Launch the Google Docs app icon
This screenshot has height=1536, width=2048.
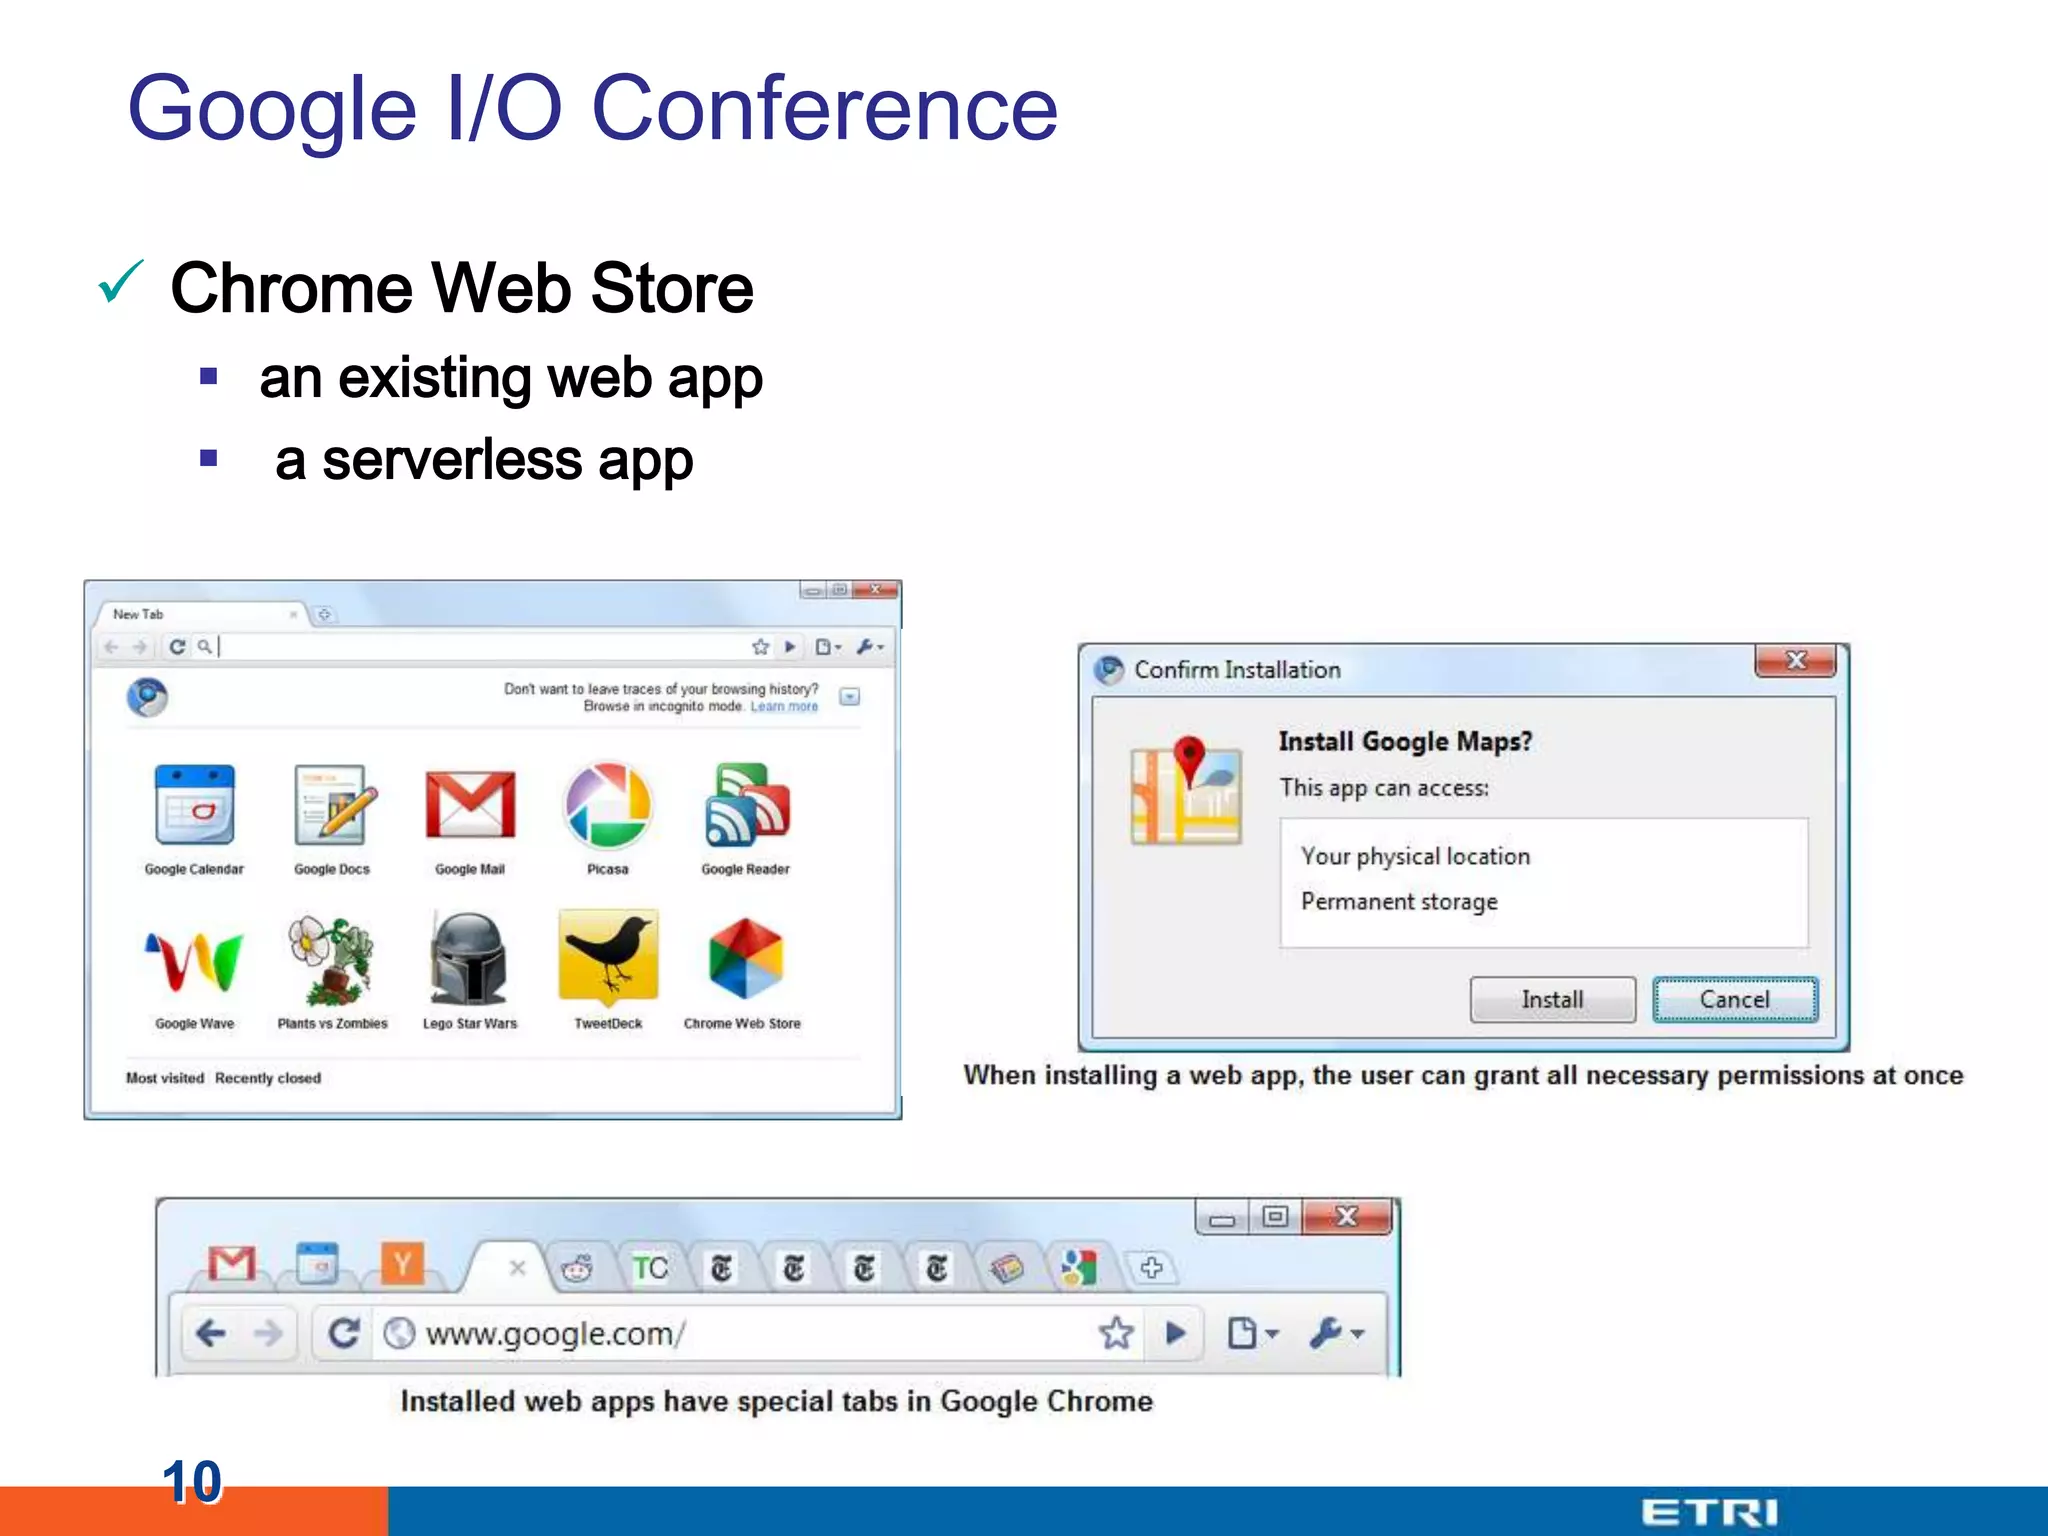coord(333,805)
